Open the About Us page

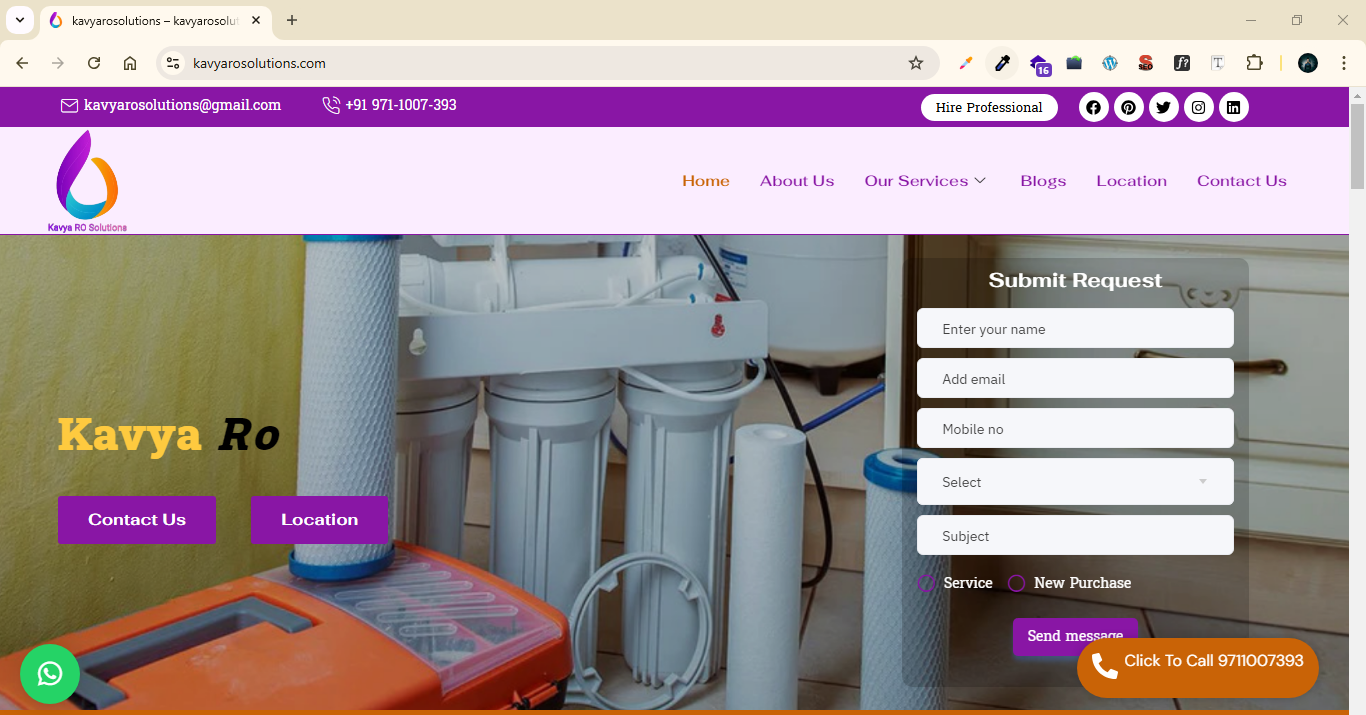[797, 181]
